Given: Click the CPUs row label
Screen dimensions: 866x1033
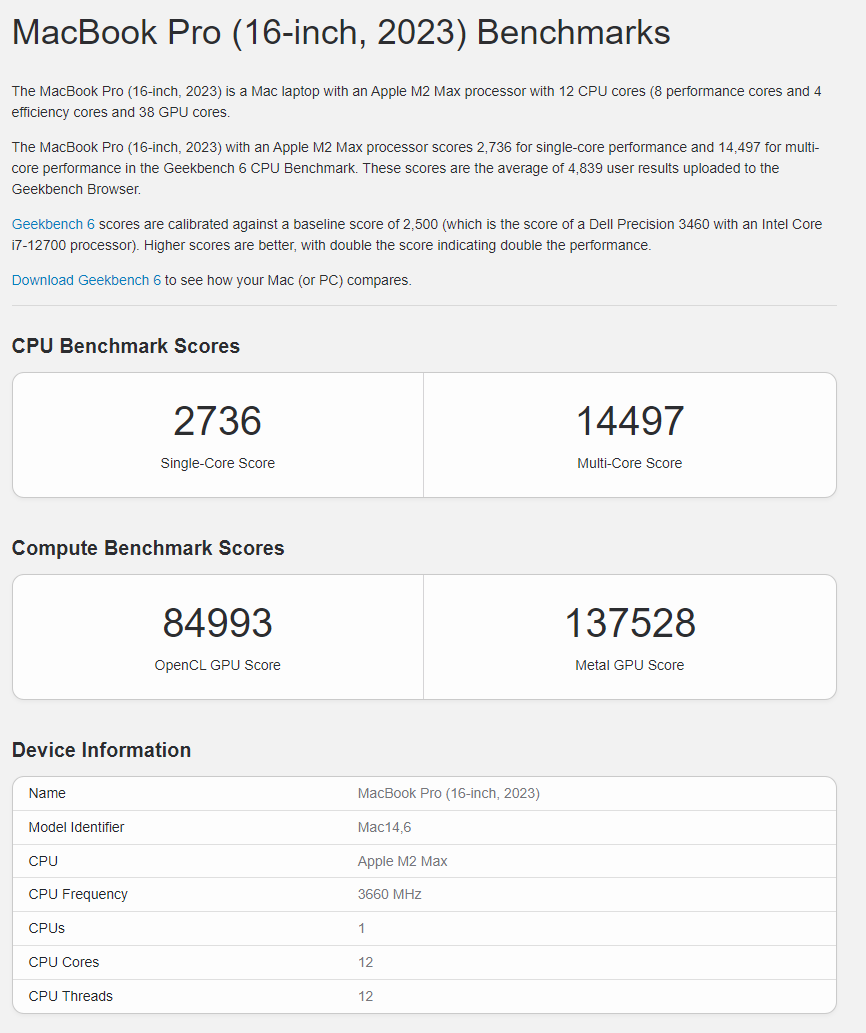Looking at the screenshot, I should tap(47, 928).
